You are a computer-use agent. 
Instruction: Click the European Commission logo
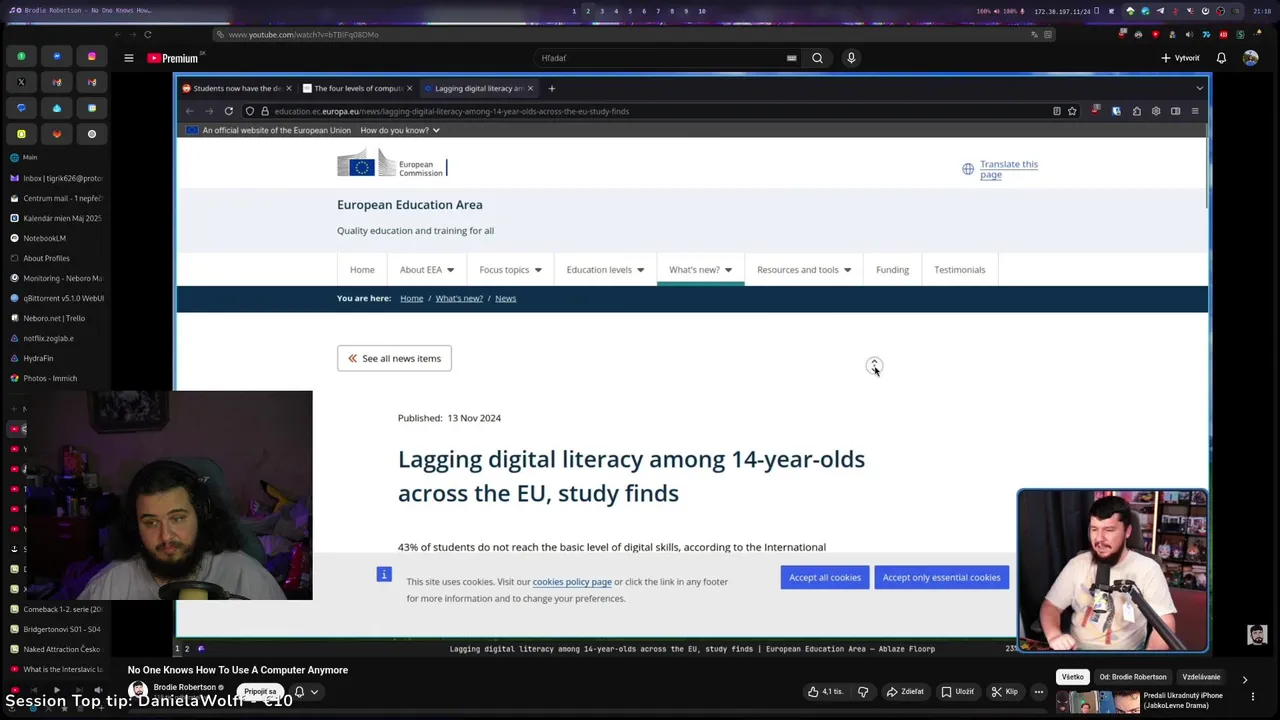click(x=392, y=164)
